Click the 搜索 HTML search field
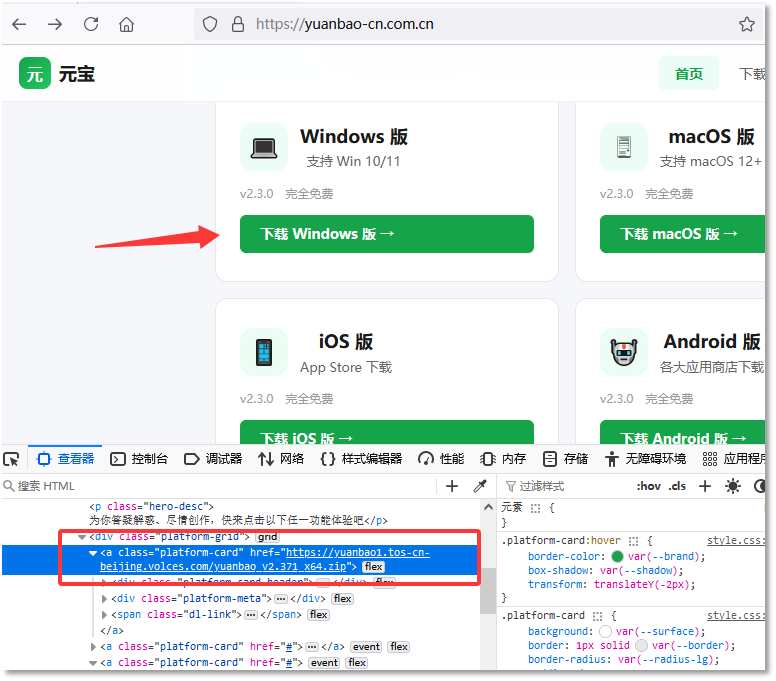This screenshot has height=681, width=776. [x=219, y=486]
